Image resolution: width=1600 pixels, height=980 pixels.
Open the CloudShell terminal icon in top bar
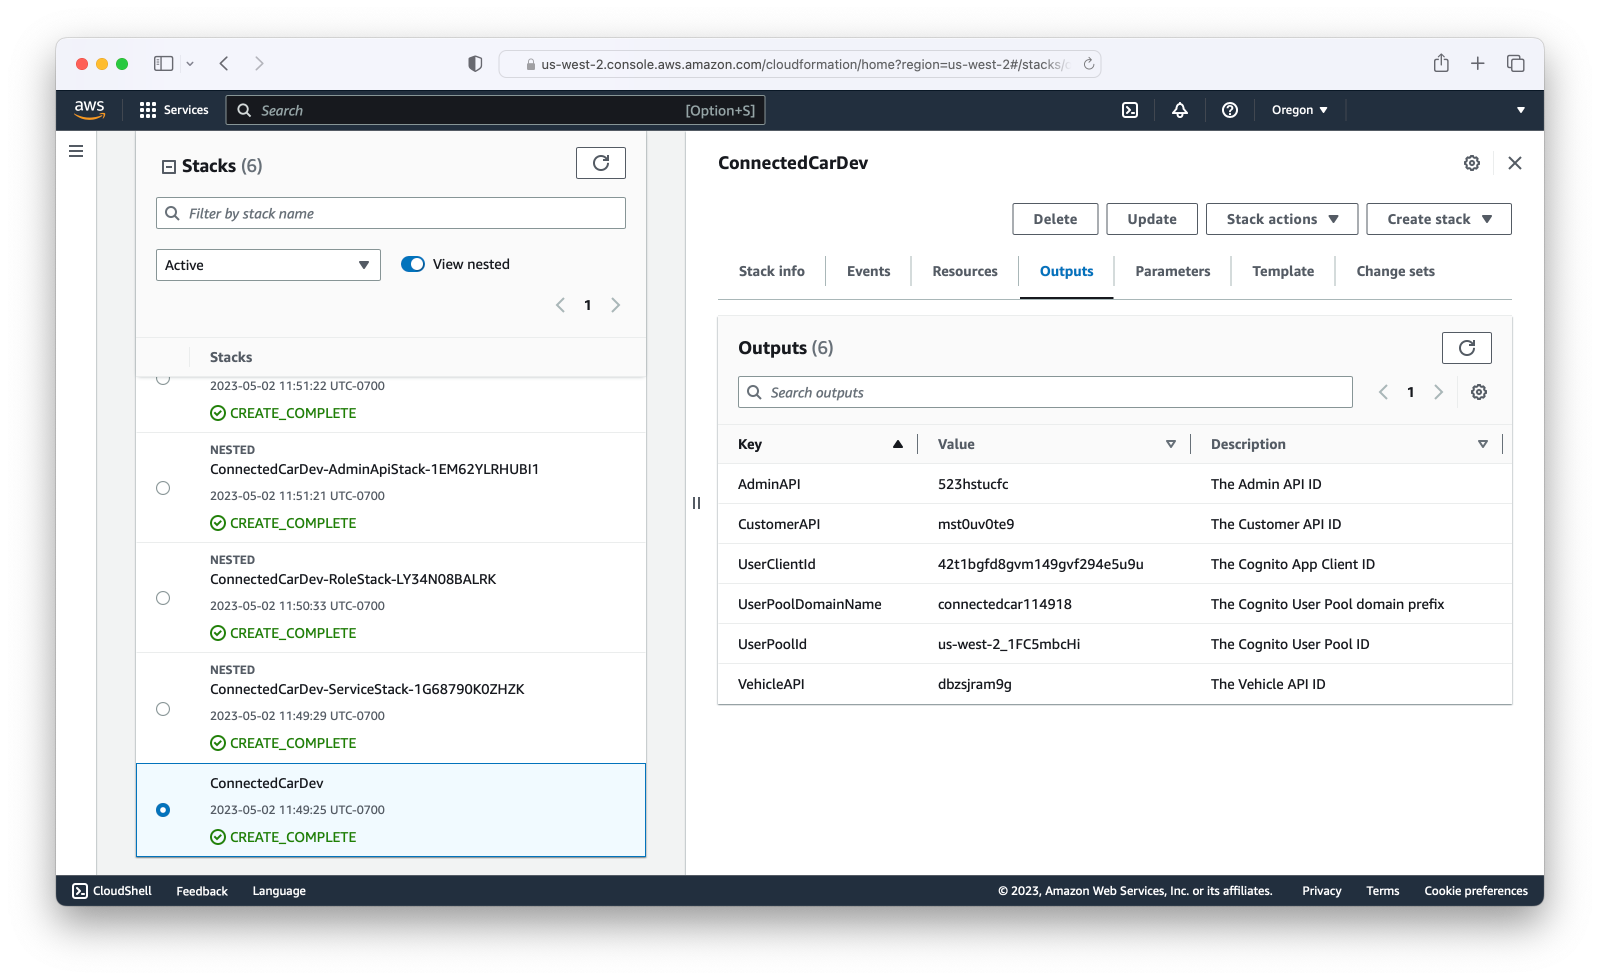(x=1130, y=110)
